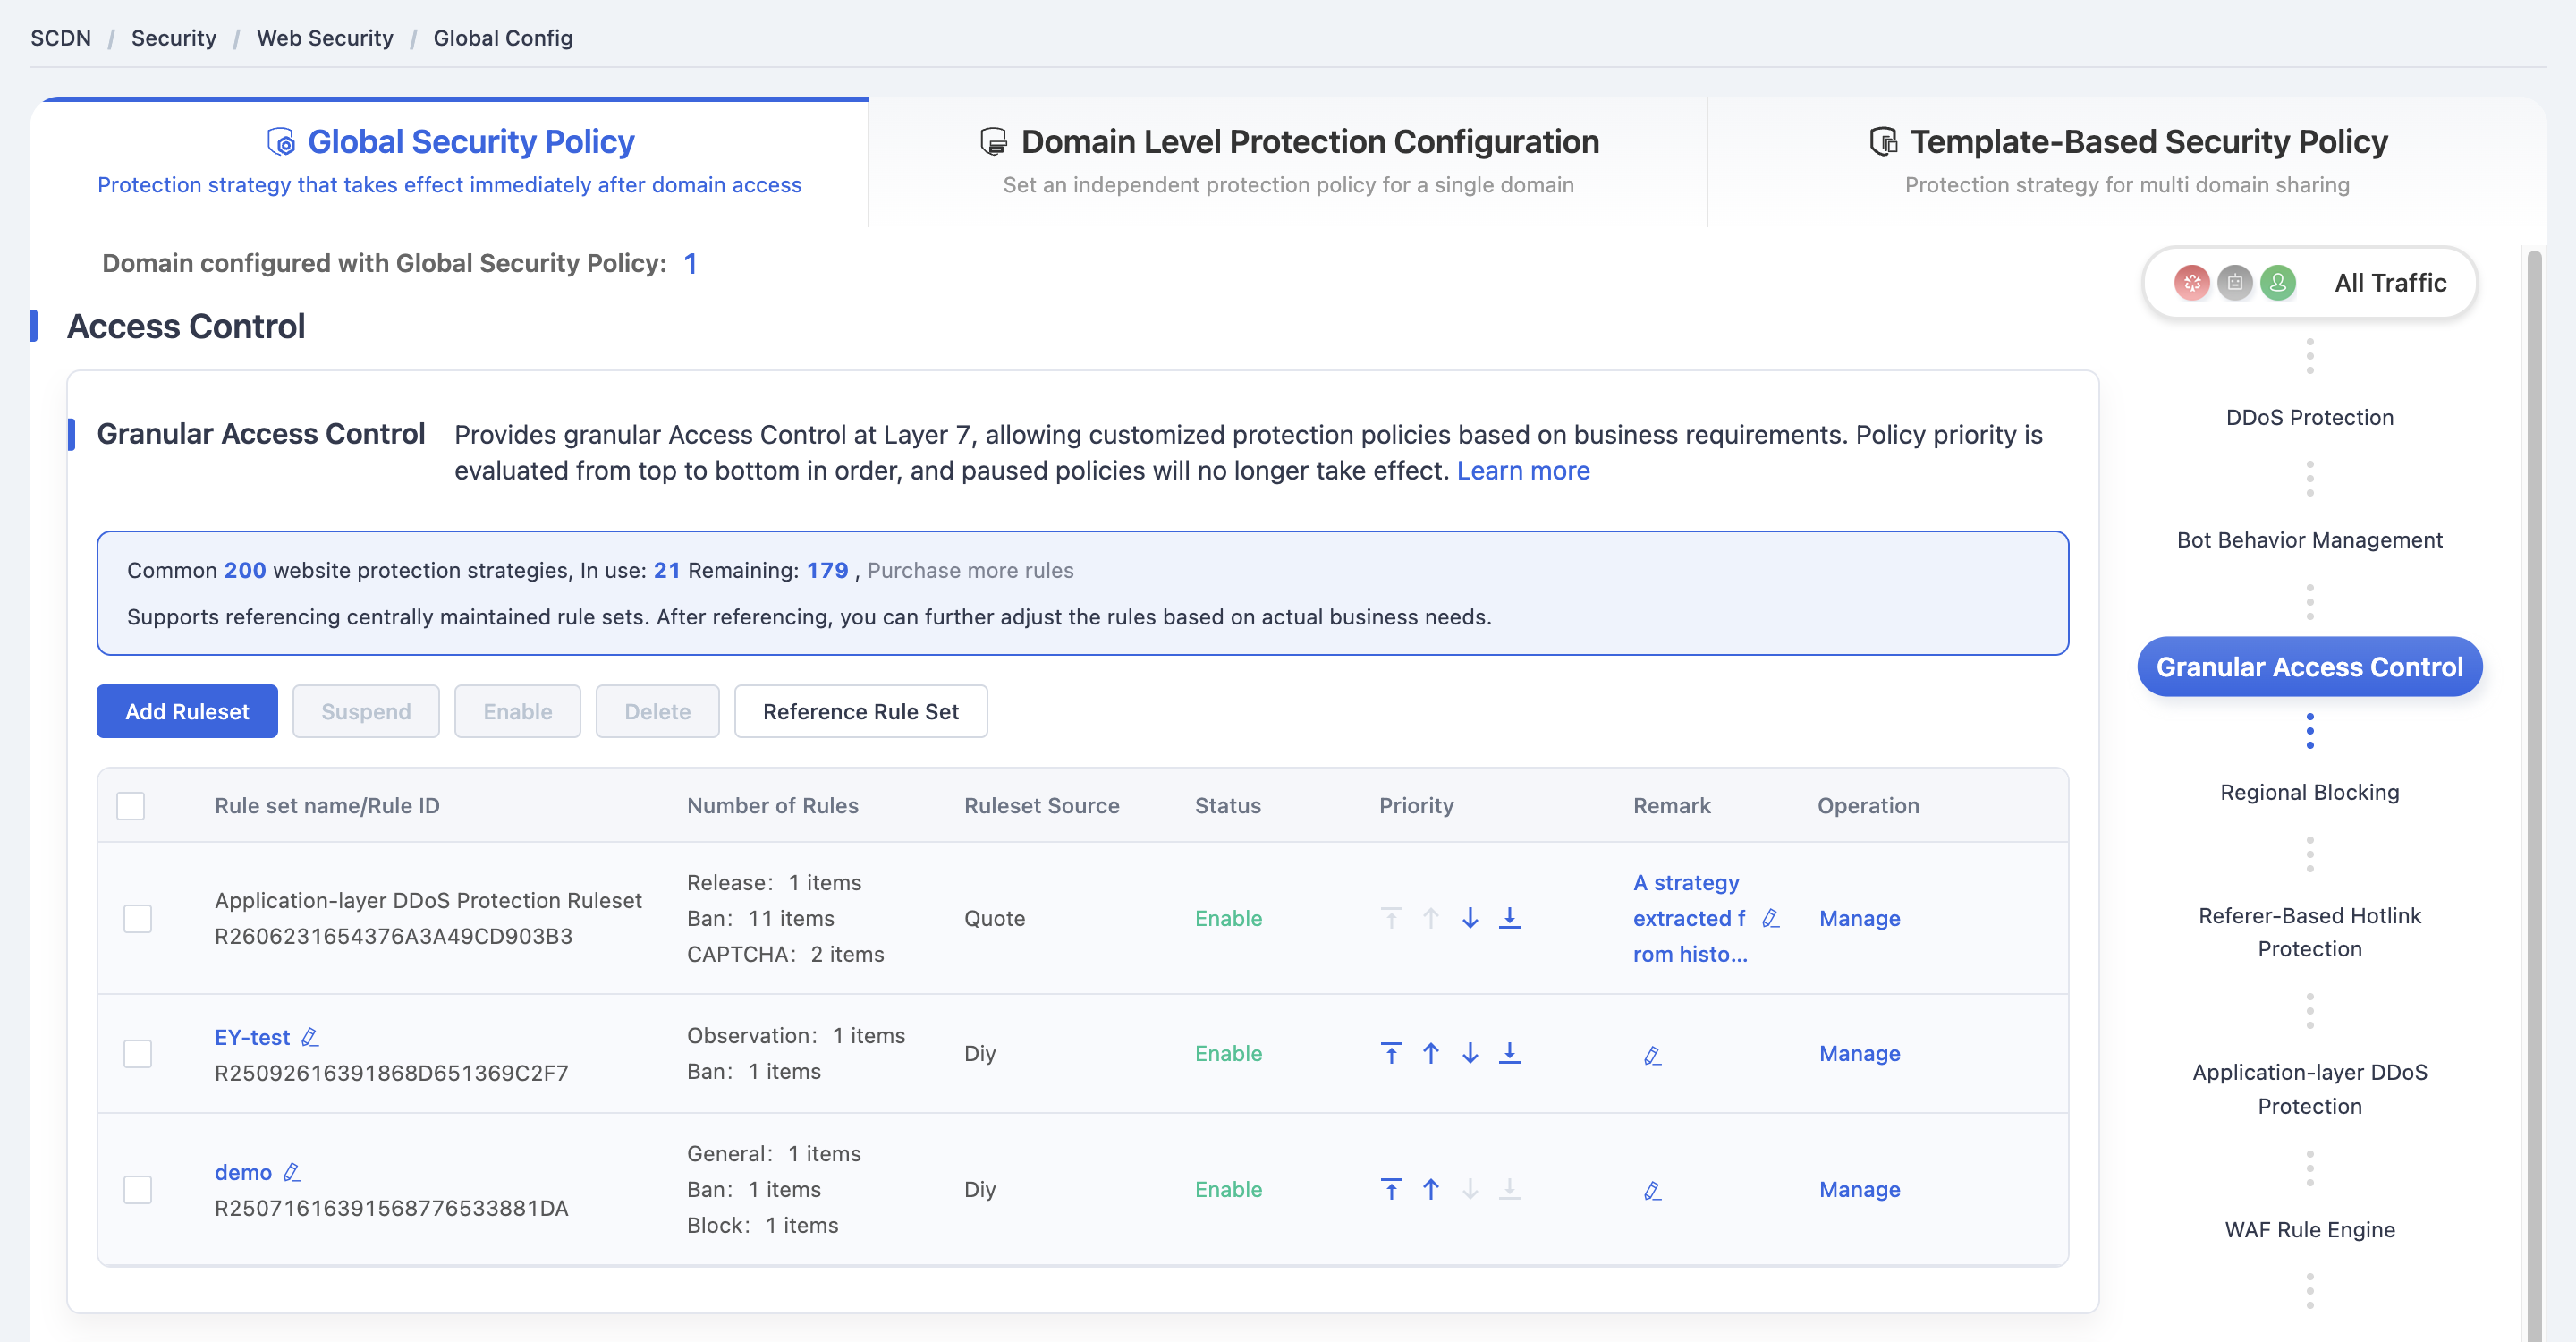
Task: Open the Learn more link
Action: click(x=1522, y=471)
